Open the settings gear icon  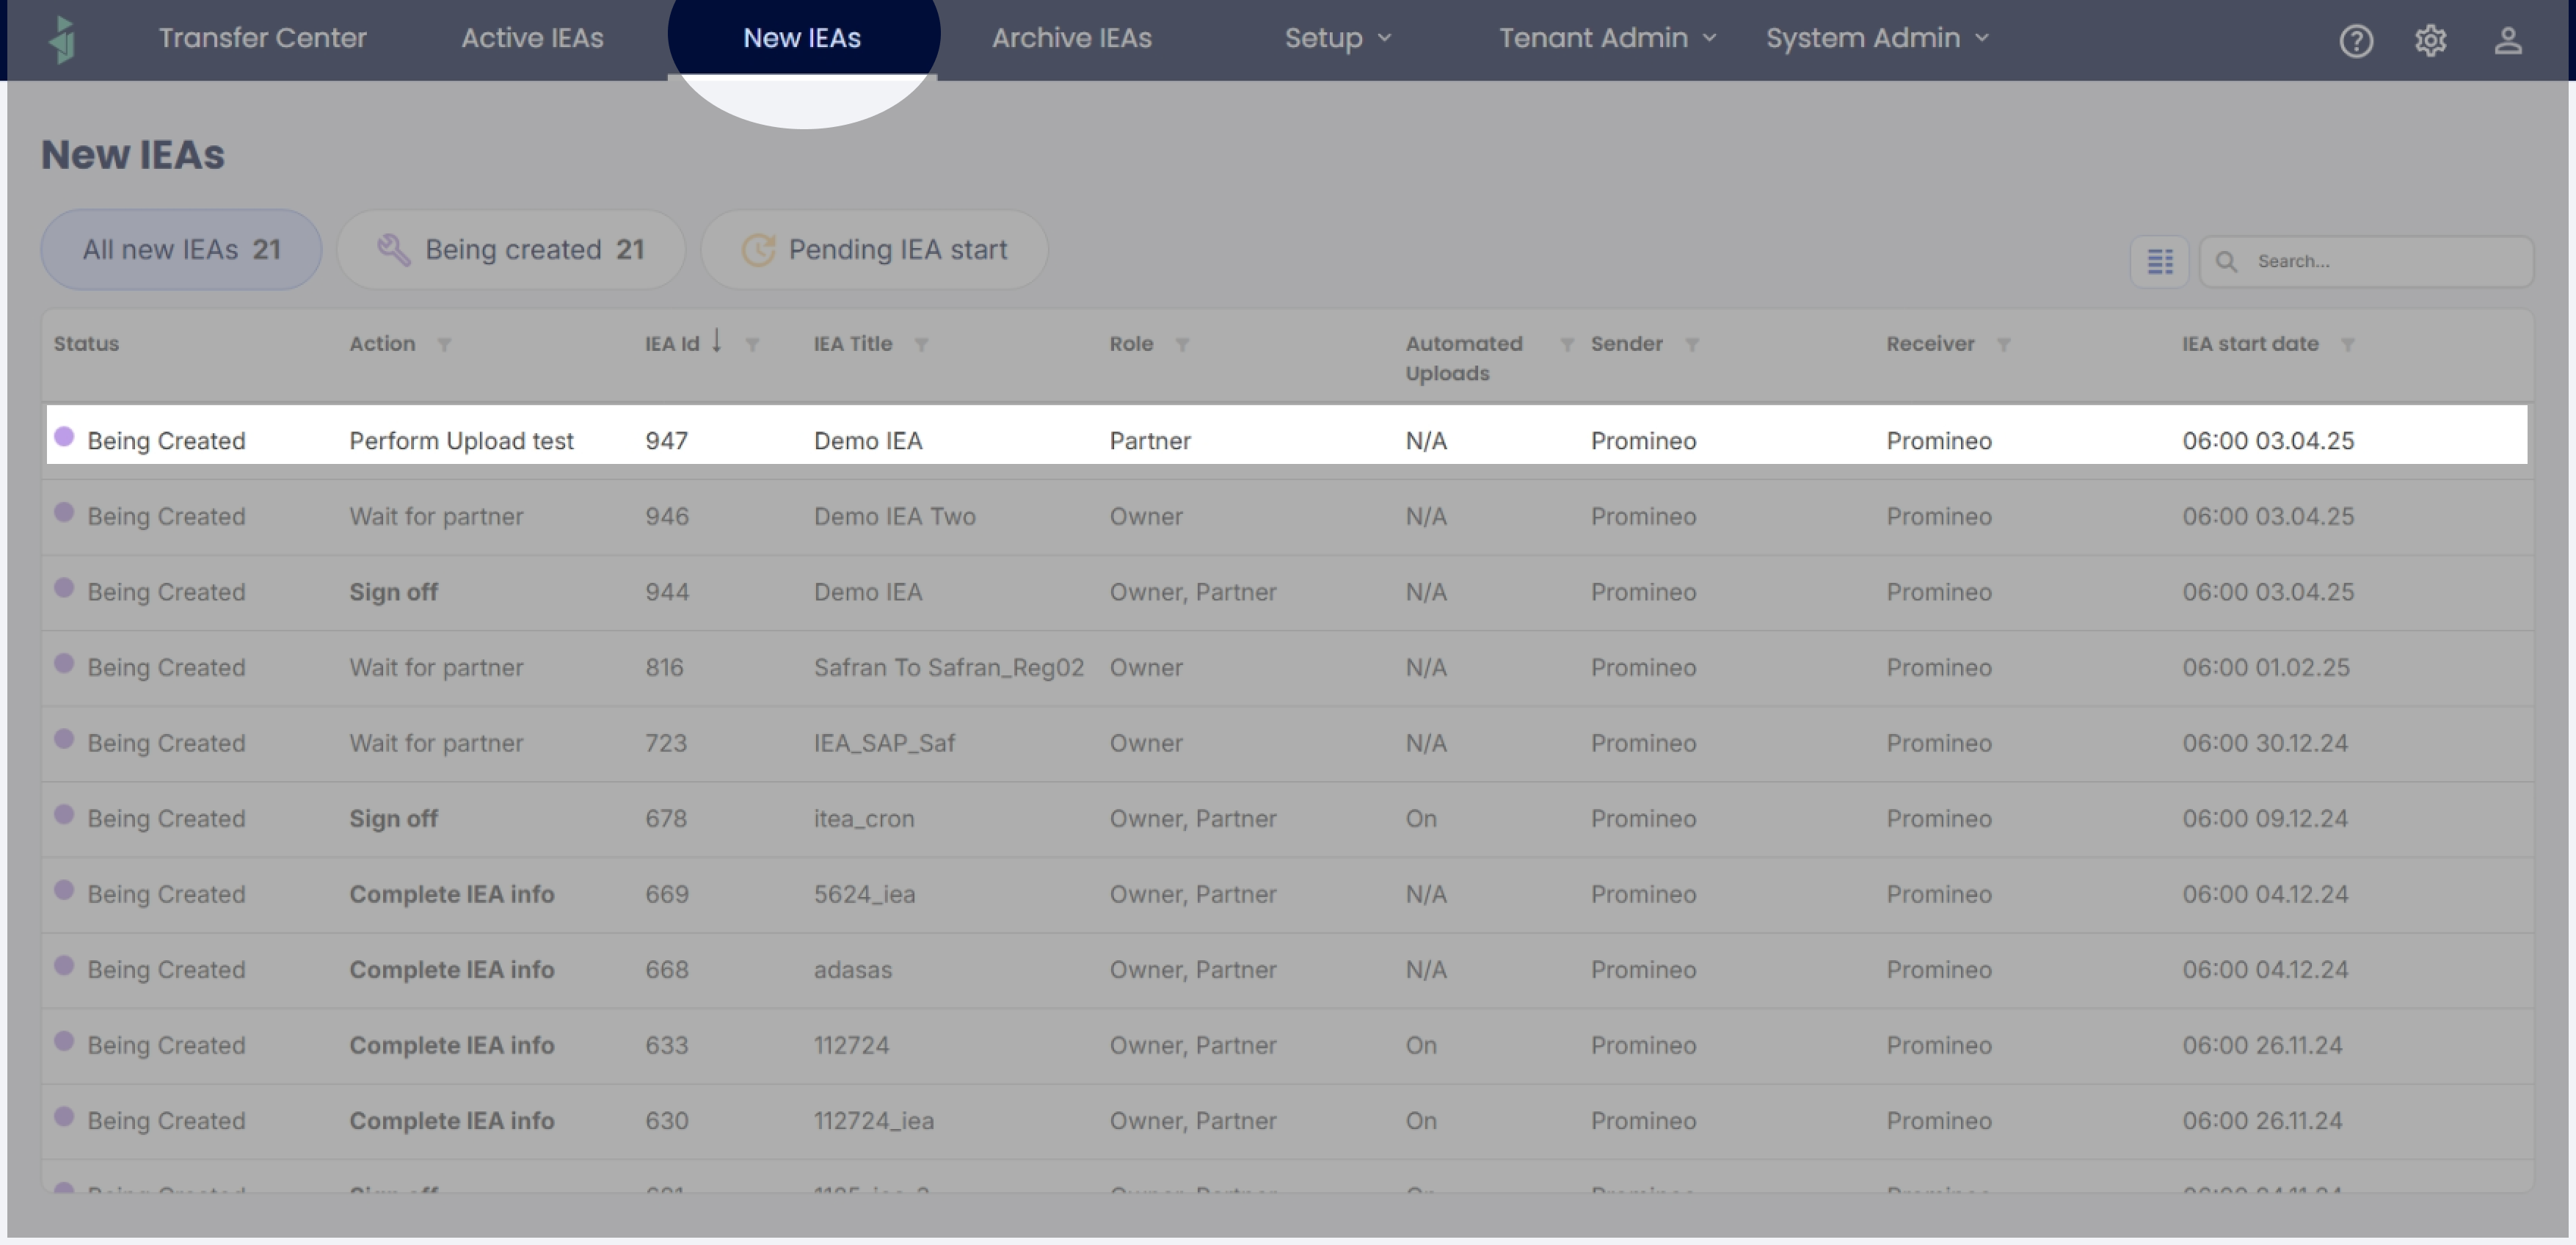click(x=2430, y=41)
